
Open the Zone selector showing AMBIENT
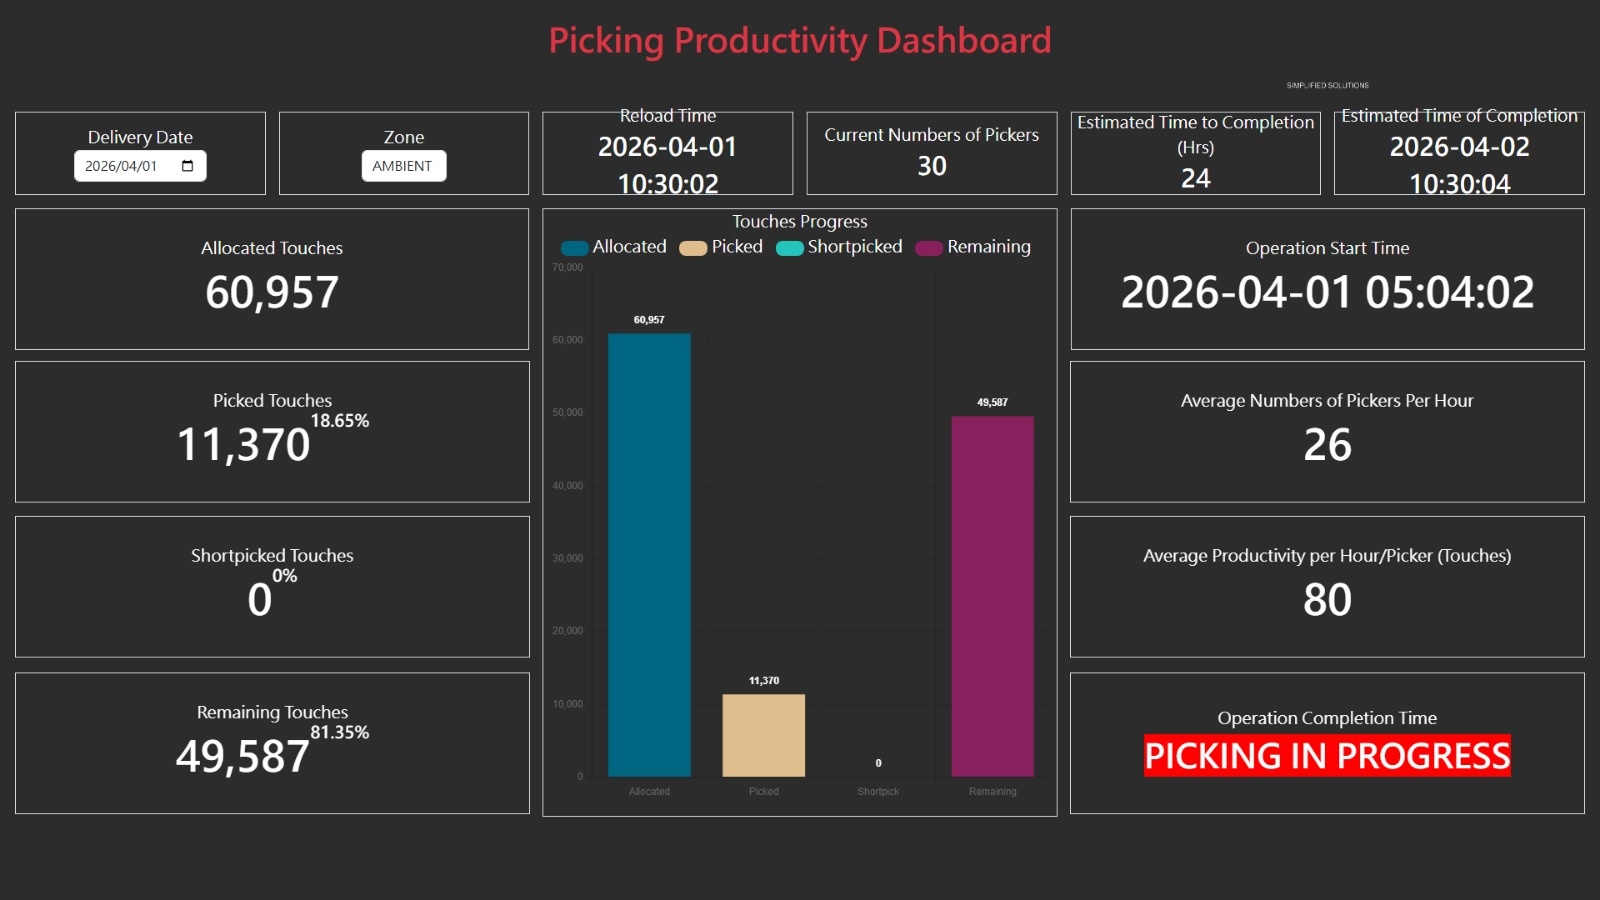[x=403, y=166]
